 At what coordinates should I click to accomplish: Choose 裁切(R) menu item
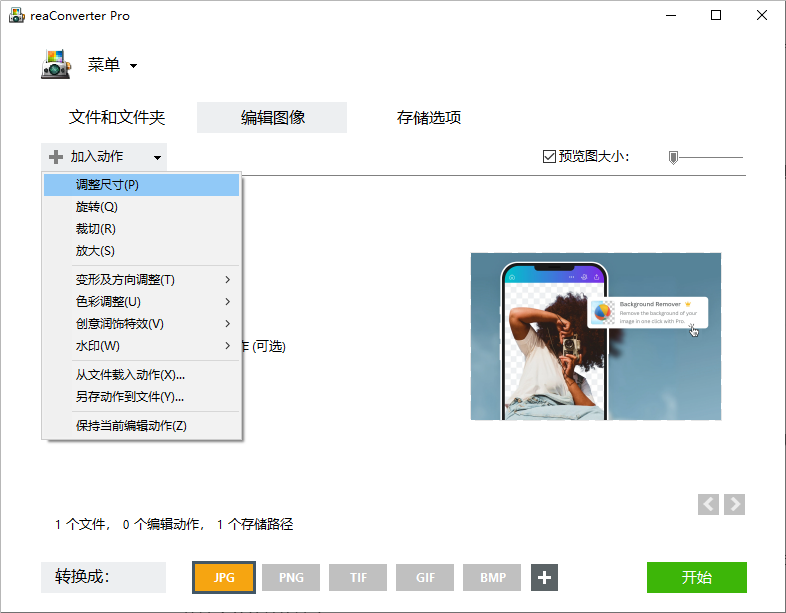point(141,229)
